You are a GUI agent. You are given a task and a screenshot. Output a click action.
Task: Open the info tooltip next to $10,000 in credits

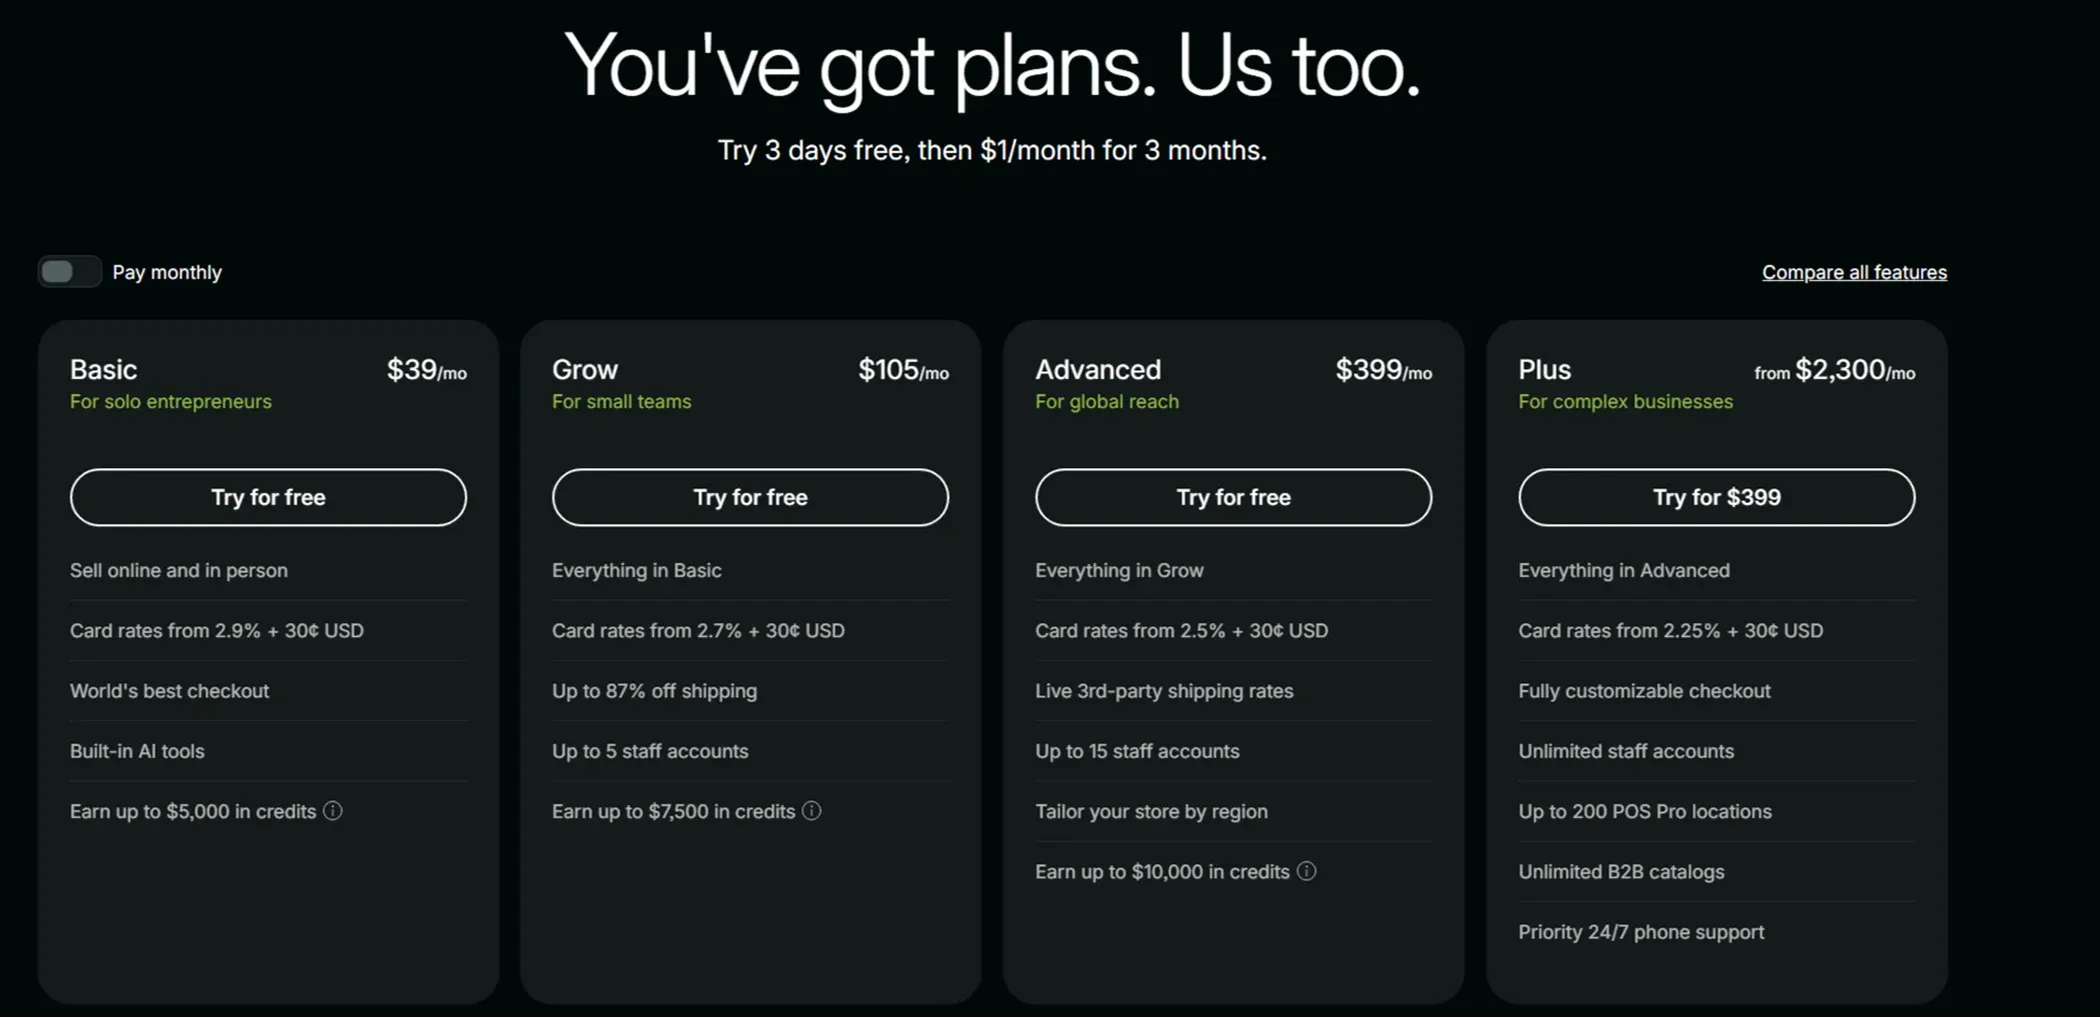pos(1306,872)
